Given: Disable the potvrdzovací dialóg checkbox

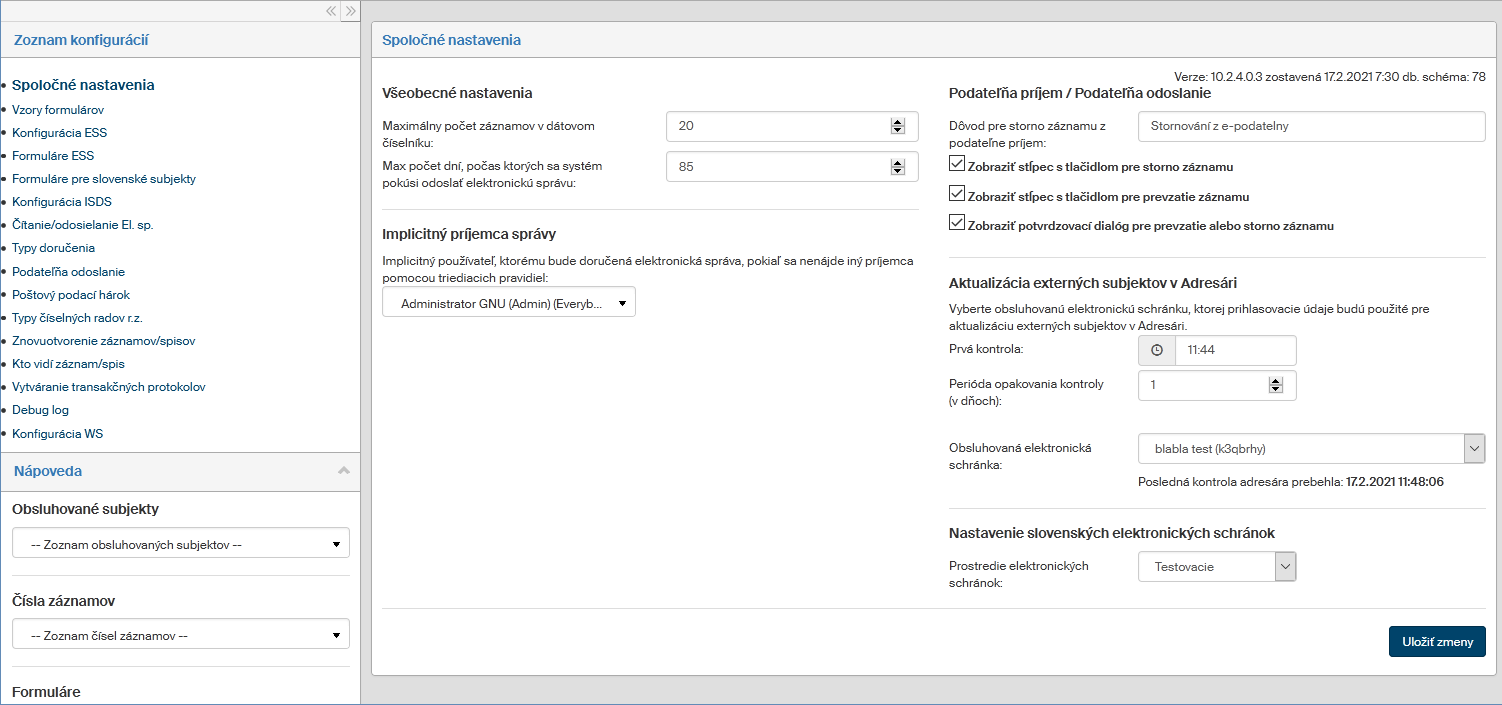Looking at the screenshot, I should [957, 224].
